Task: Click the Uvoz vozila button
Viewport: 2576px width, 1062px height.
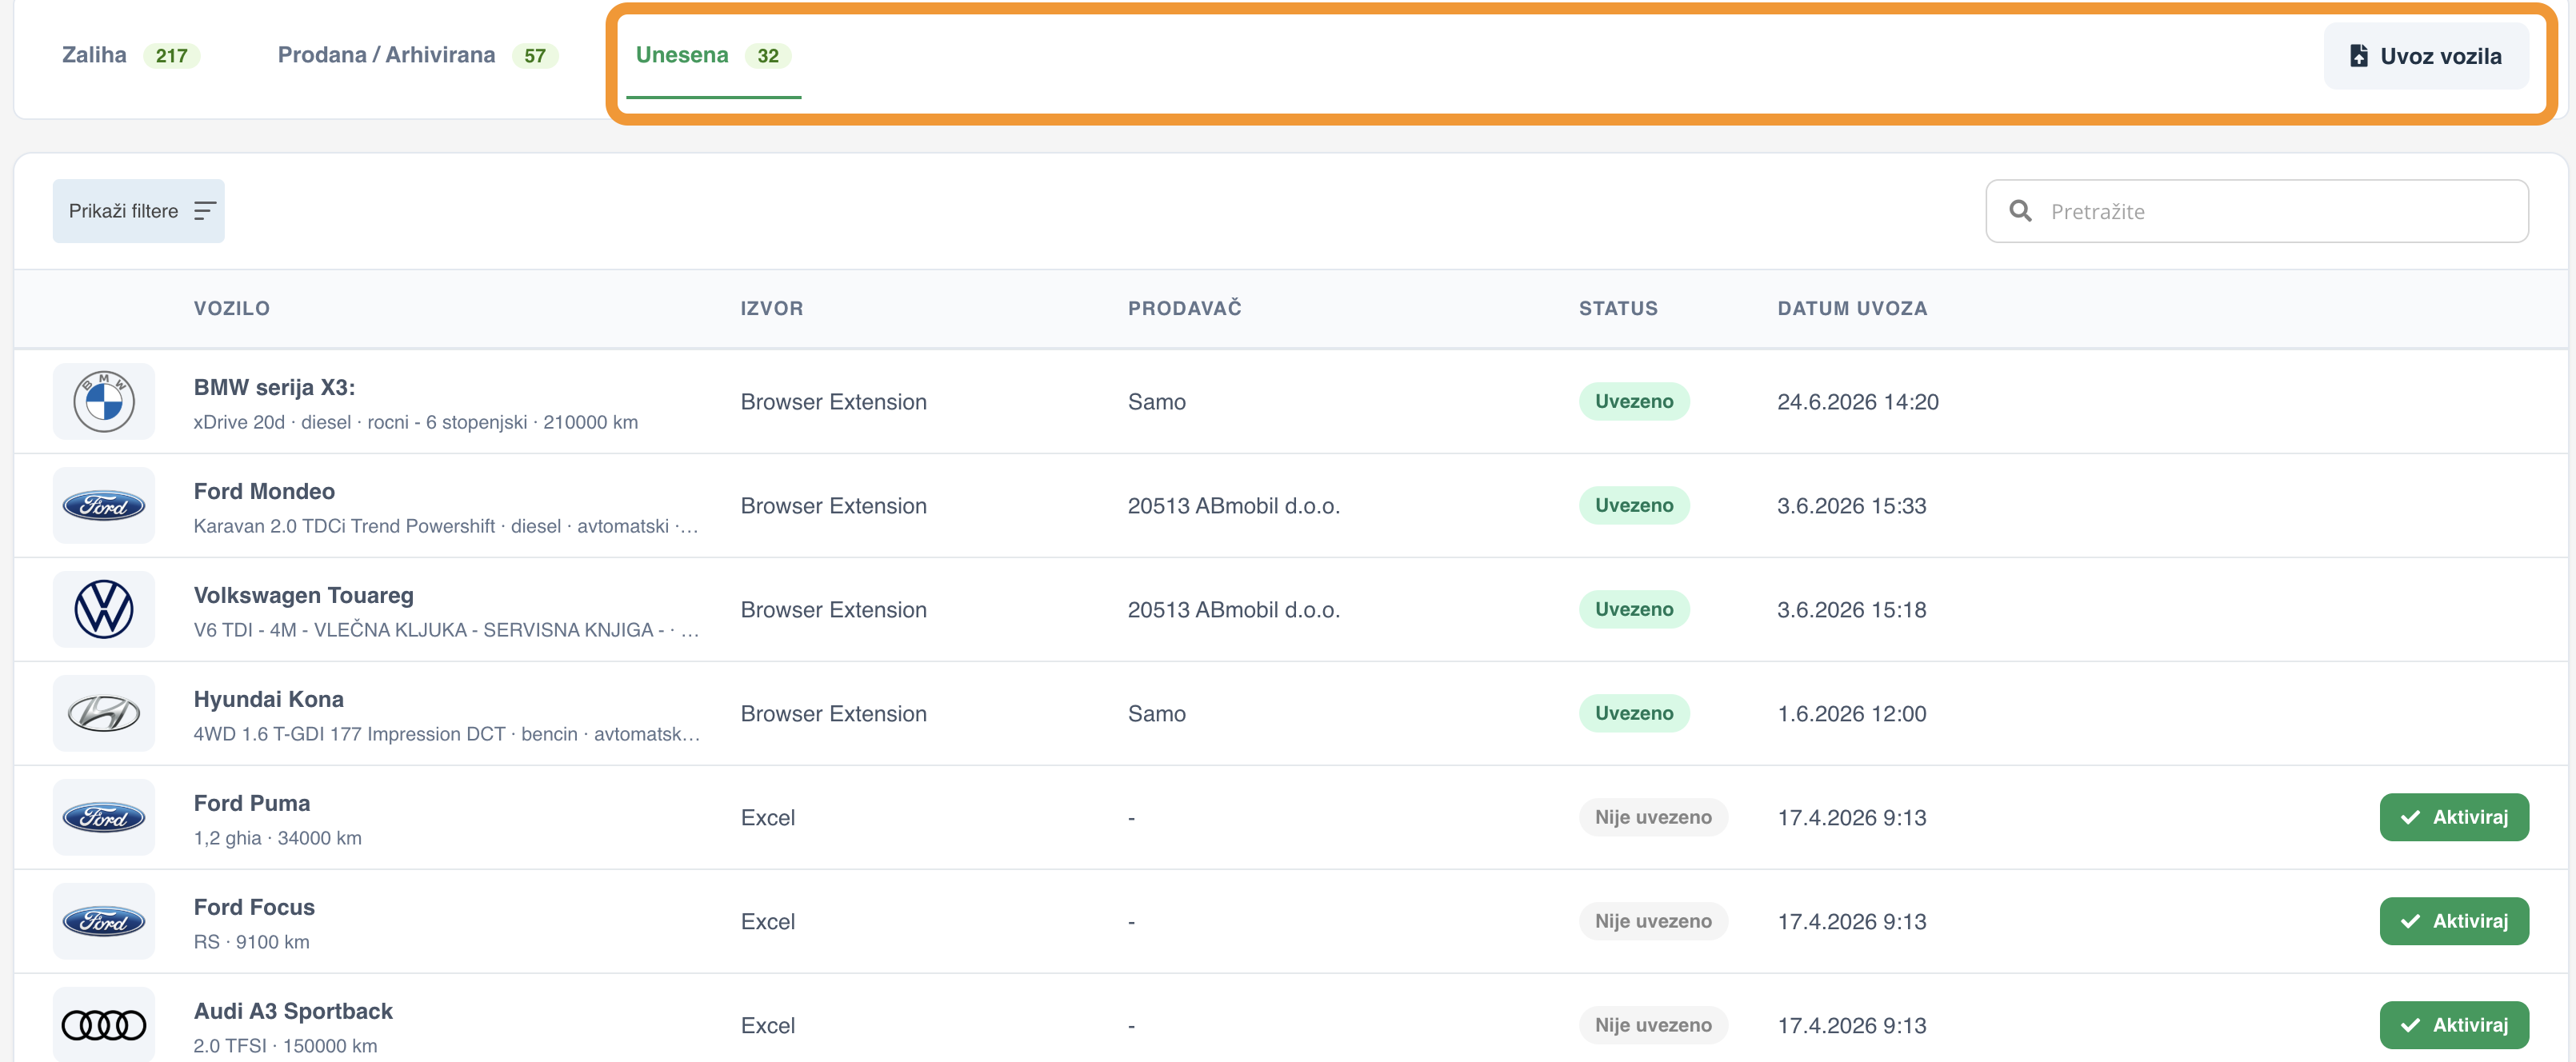Action: click(2426, 56)
